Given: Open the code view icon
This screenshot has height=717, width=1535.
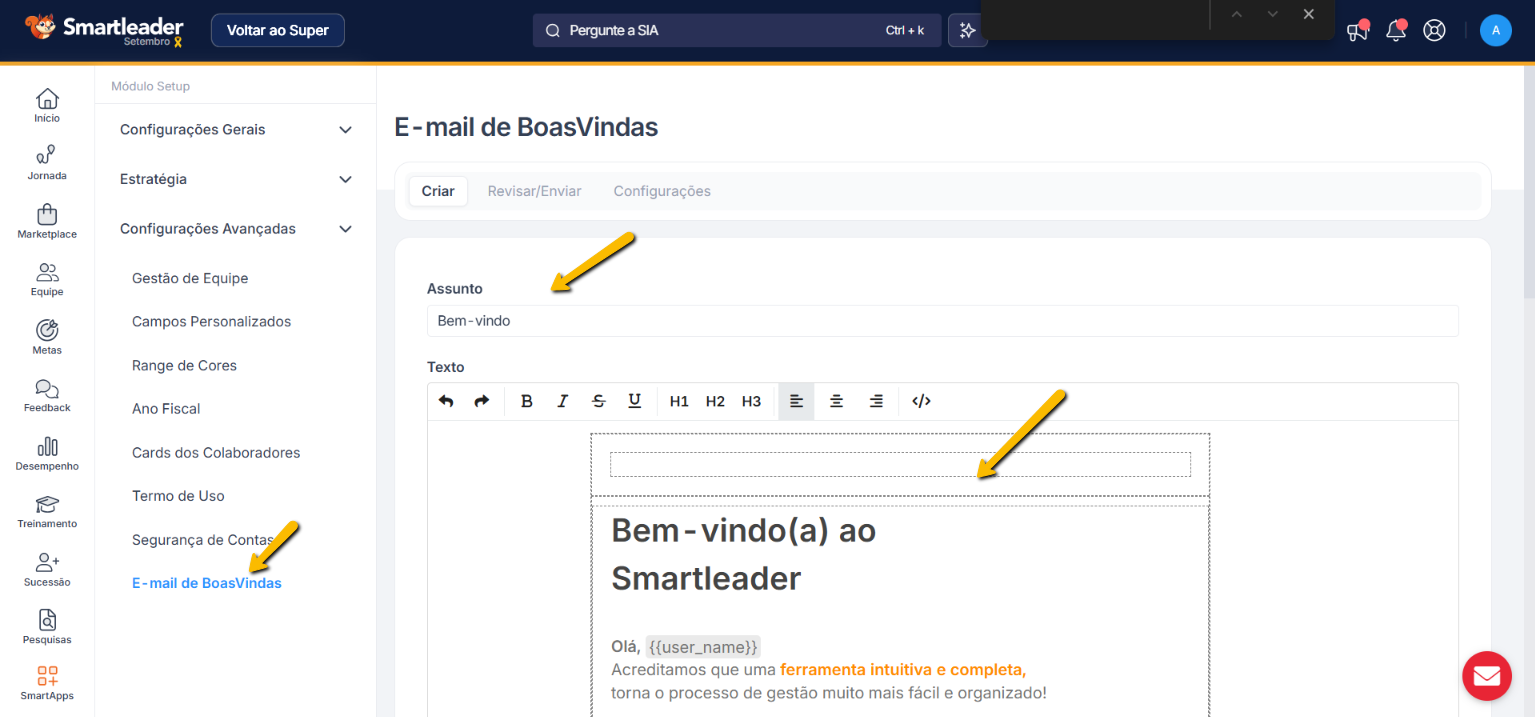Looking at the screenshot, I should click(x=921, y=401).
